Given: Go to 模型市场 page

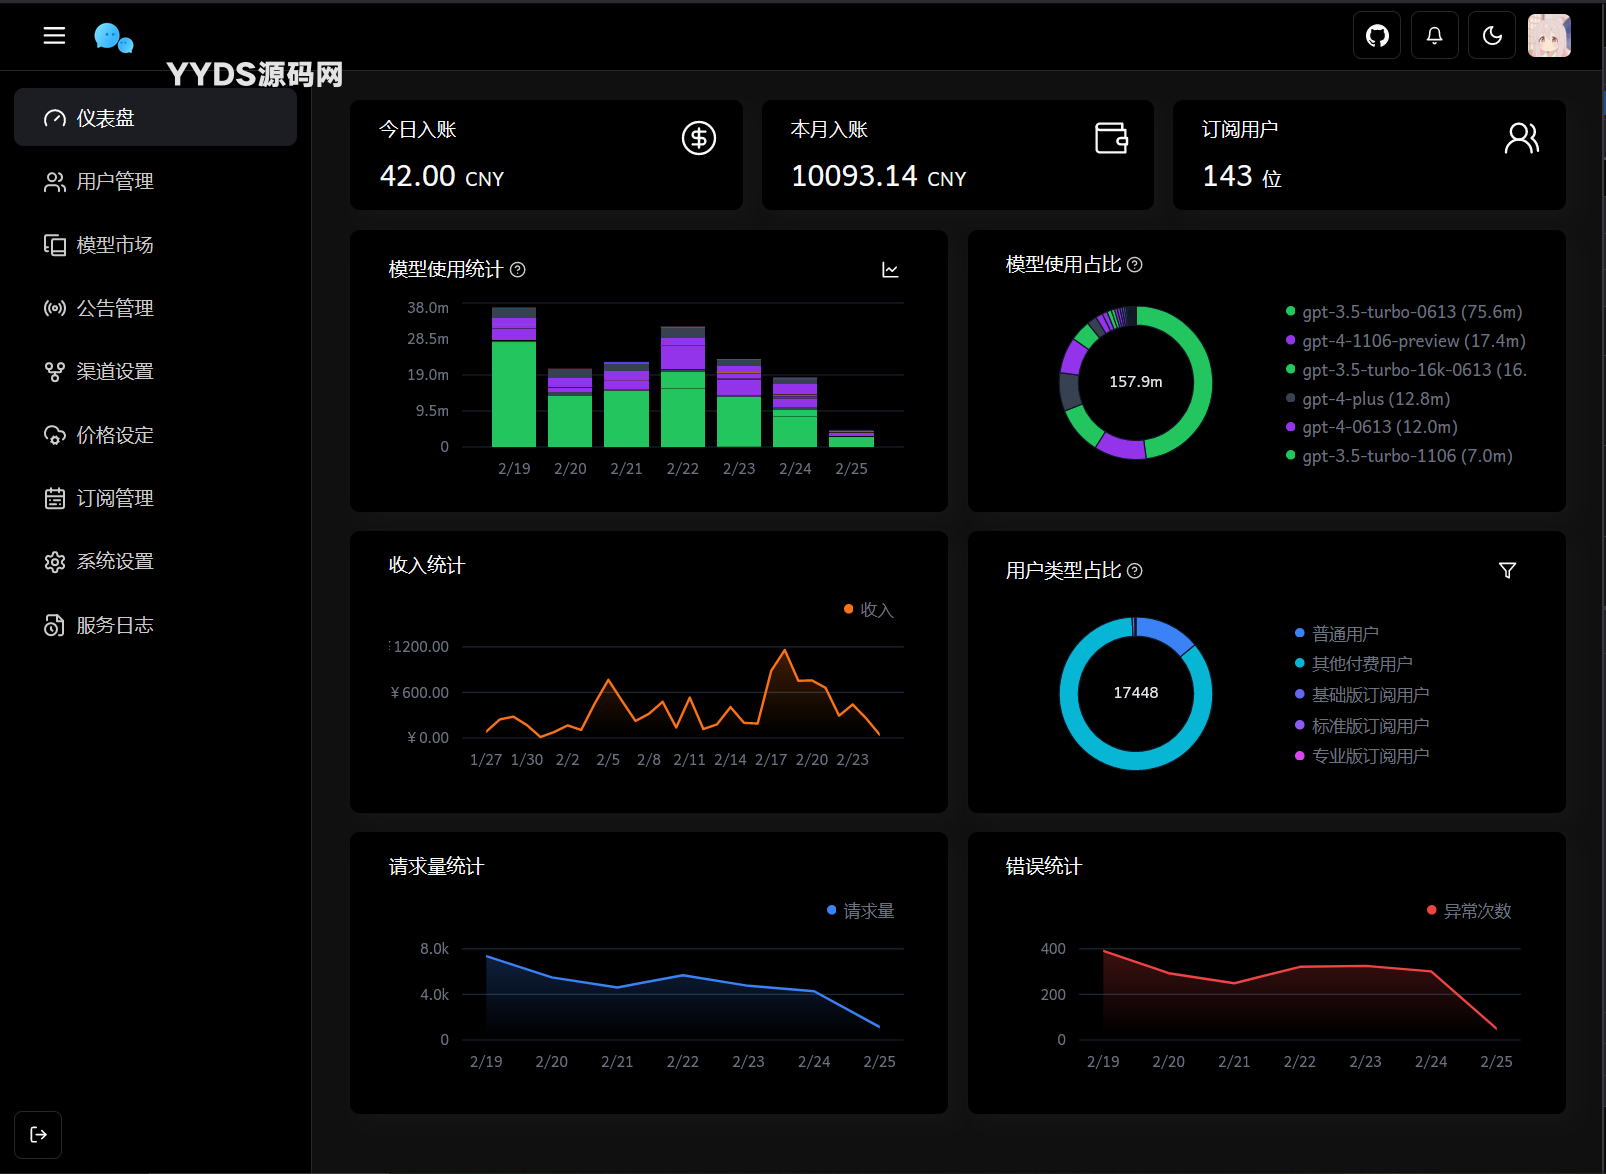Looking at the screenshot, I should 115,245.
